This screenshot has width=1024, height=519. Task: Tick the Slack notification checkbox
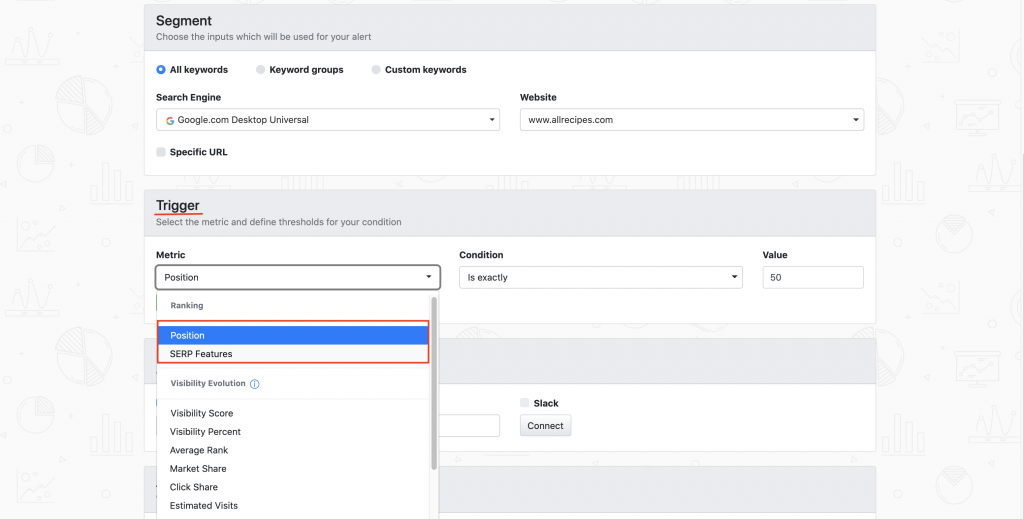[x=524, y=403]
